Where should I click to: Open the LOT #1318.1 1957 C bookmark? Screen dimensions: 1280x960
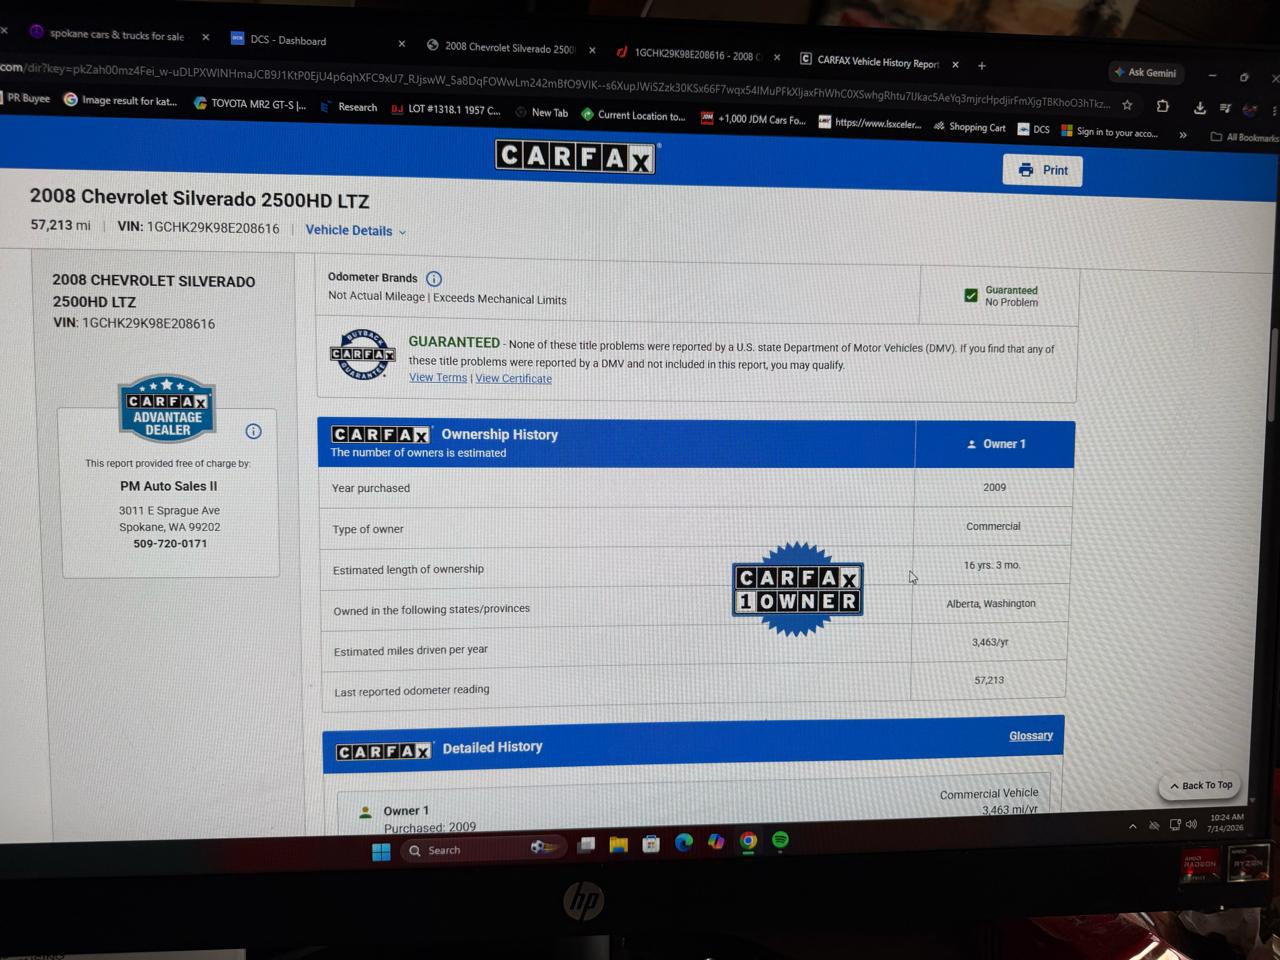[446, 109]
